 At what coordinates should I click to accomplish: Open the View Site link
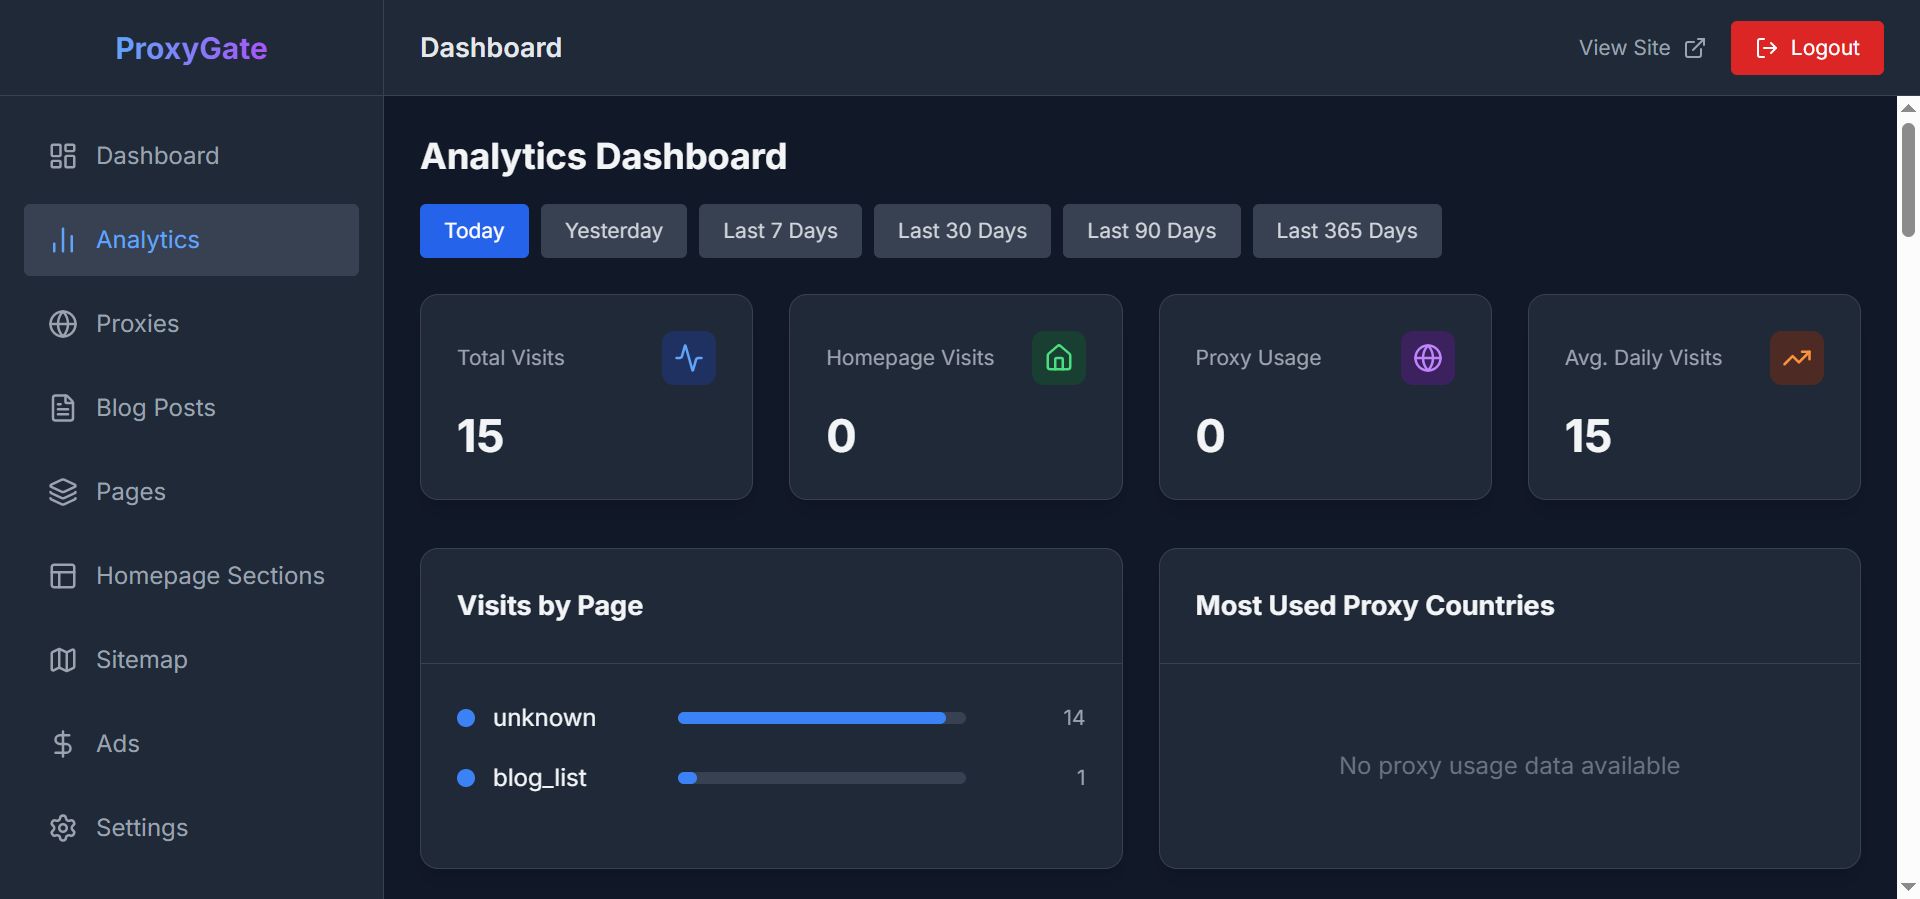pos(1641,48)
